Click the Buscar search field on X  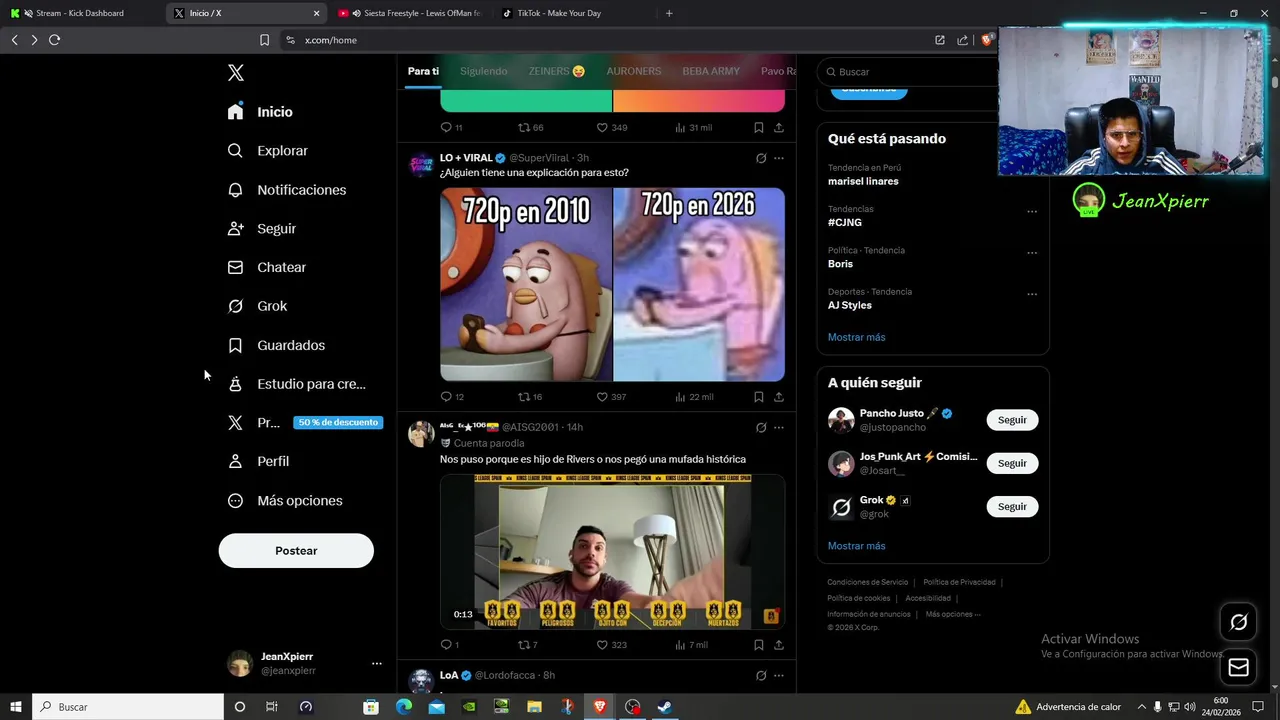pos(908,72)
